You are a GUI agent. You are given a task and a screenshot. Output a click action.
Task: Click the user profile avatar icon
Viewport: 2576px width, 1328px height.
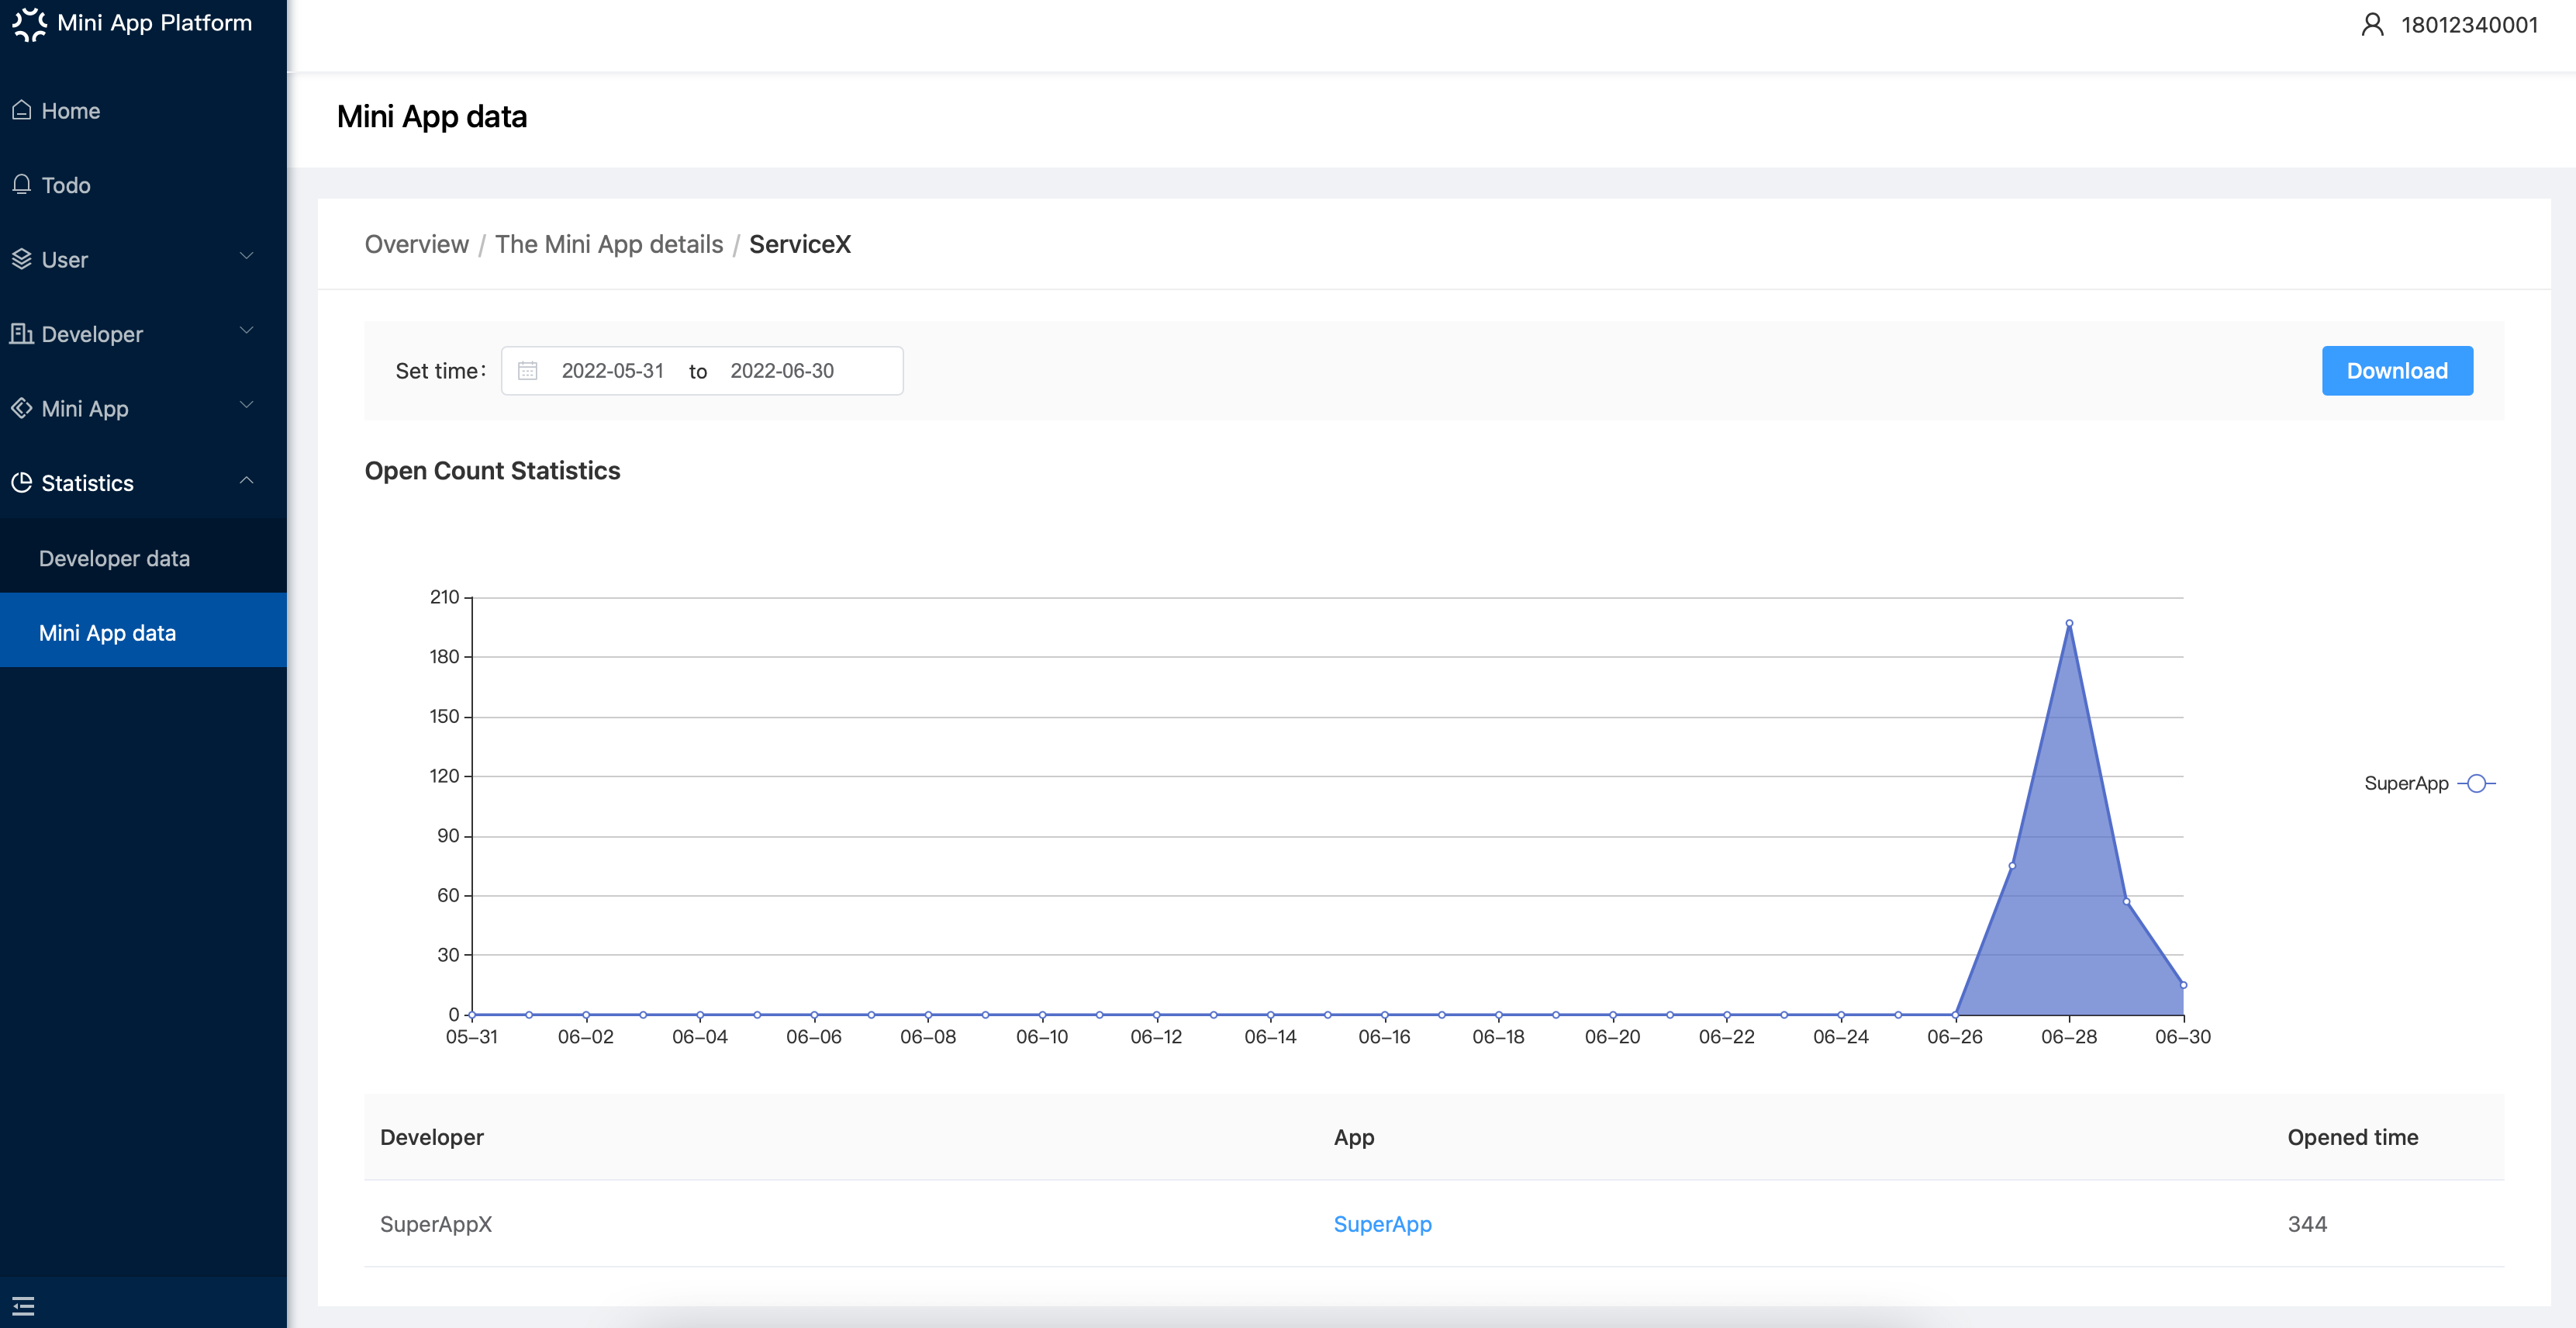2372,25
